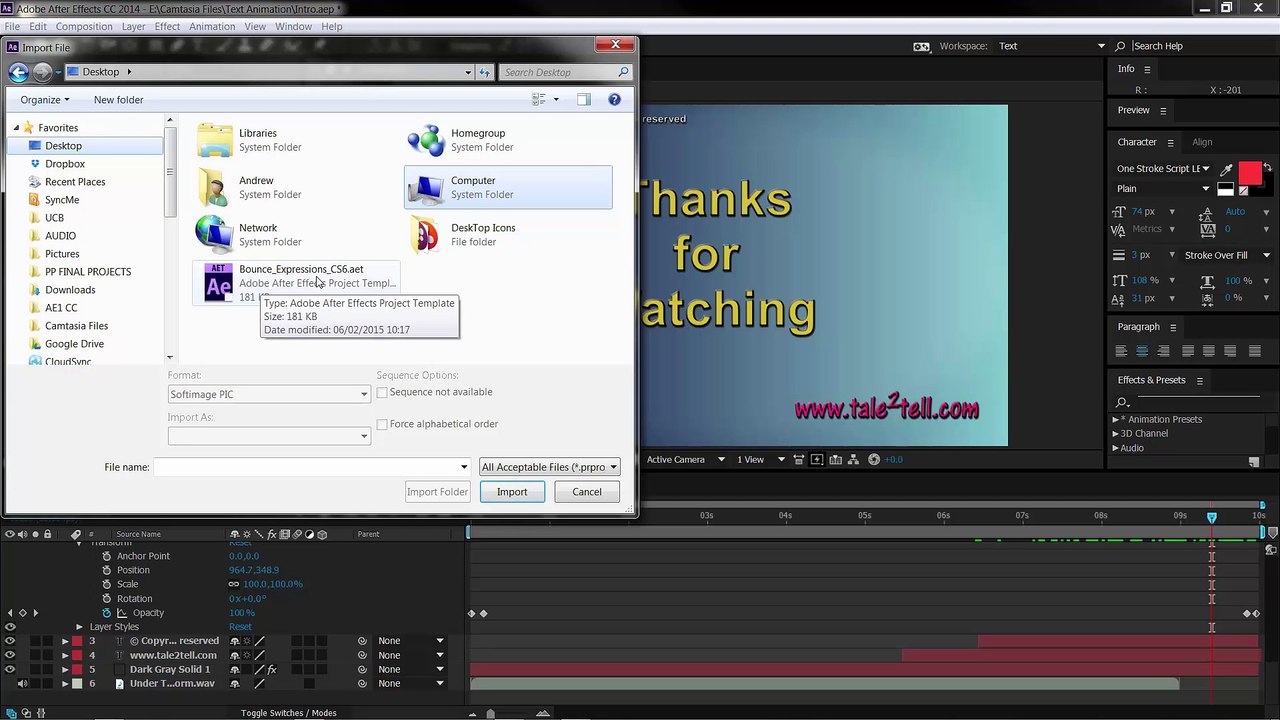The width and height of the screenshot is (1280, 720).
Task: Open Opacity graph editor icon
Action: [122, 613]
